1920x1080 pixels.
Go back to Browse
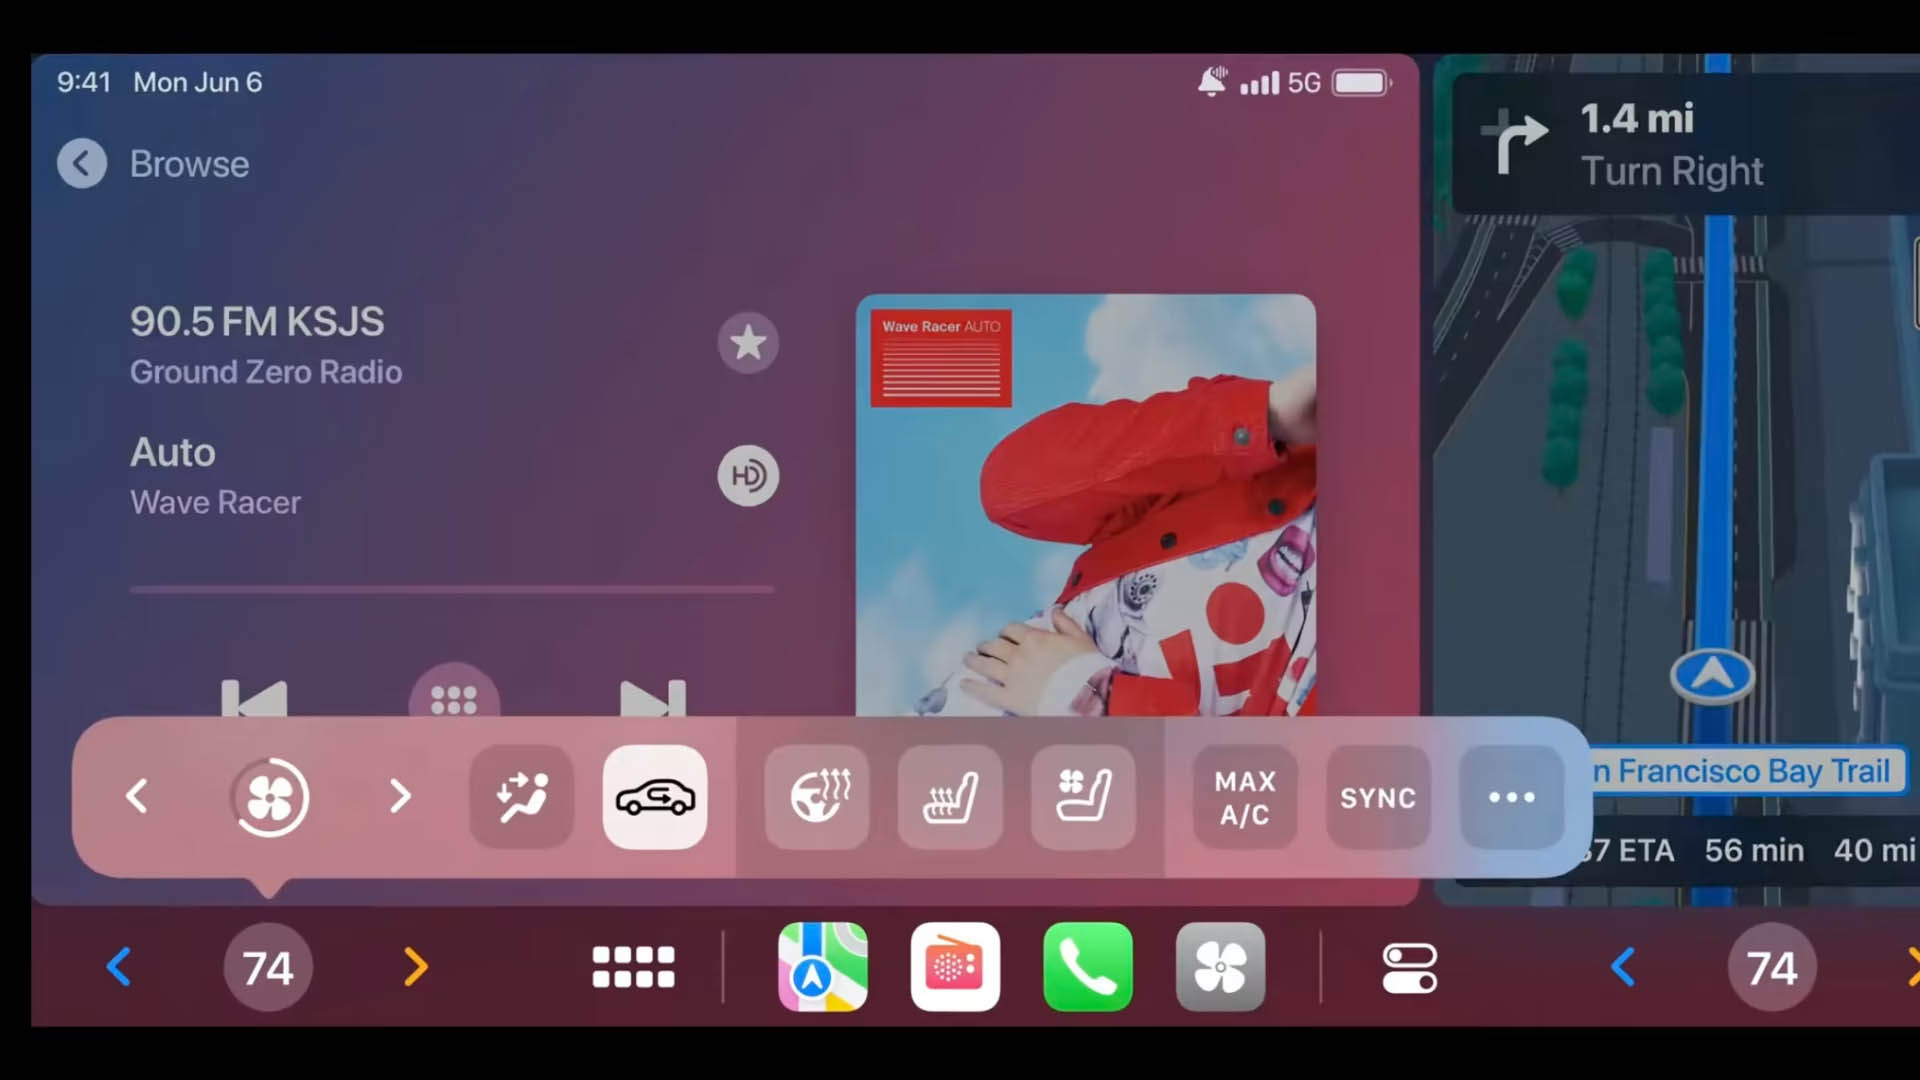point(82,163)
